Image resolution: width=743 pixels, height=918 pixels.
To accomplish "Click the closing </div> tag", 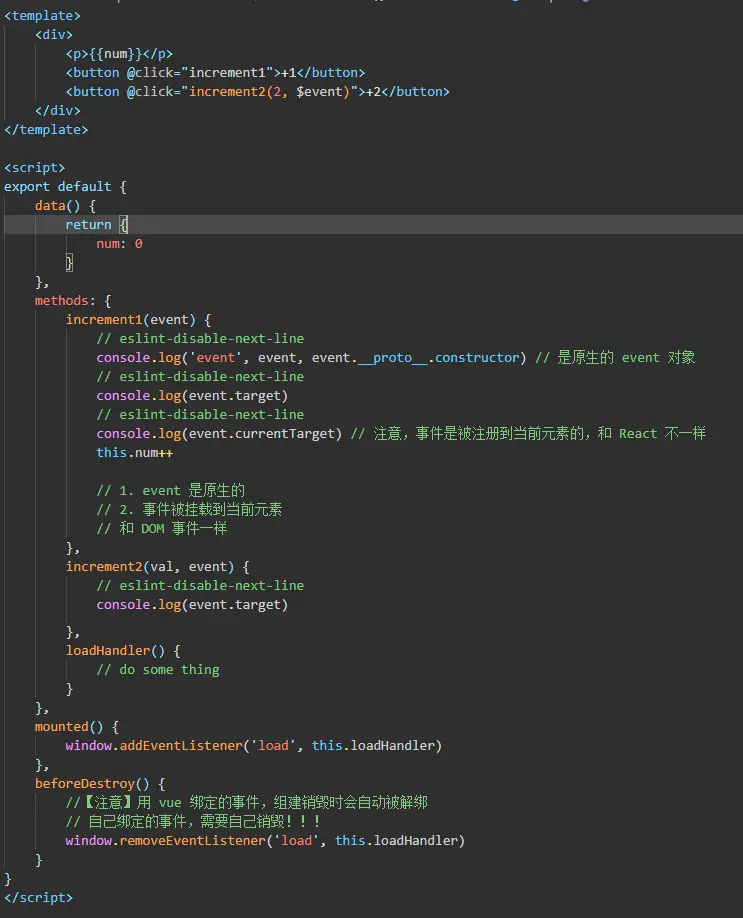I will (57, 111).
